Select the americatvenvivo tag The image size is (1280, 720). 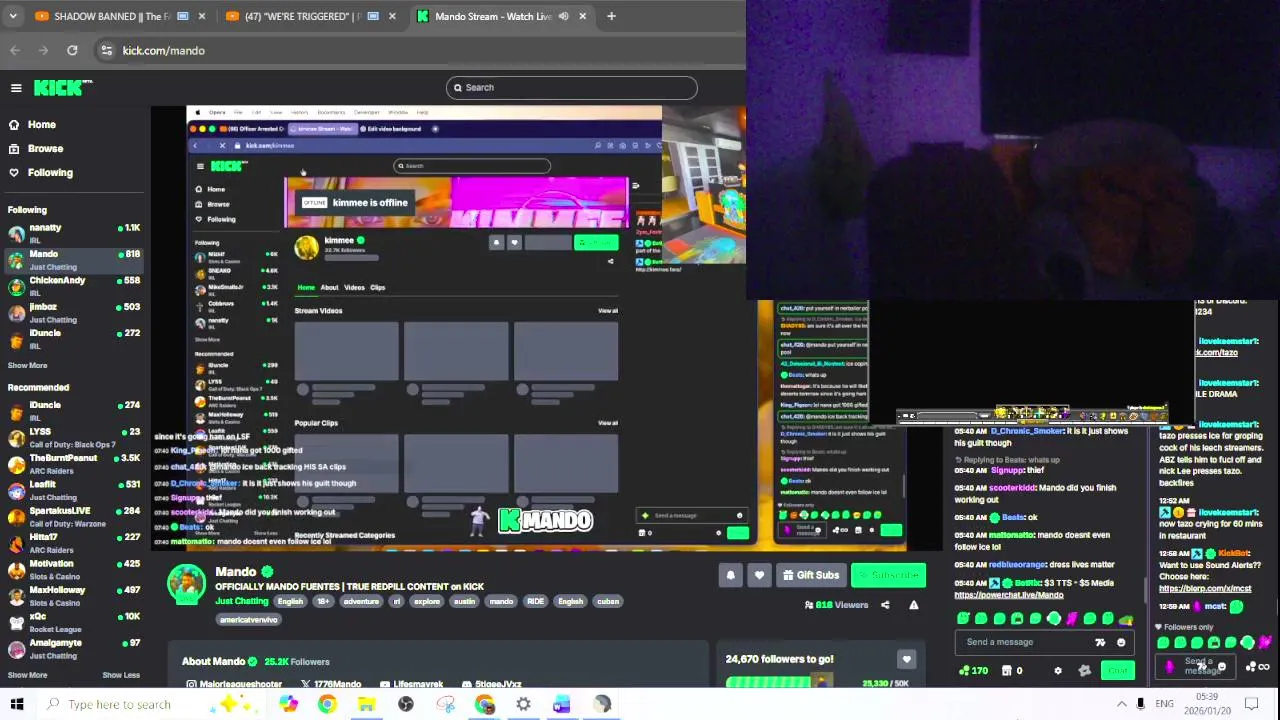click(x=249, y=619)
